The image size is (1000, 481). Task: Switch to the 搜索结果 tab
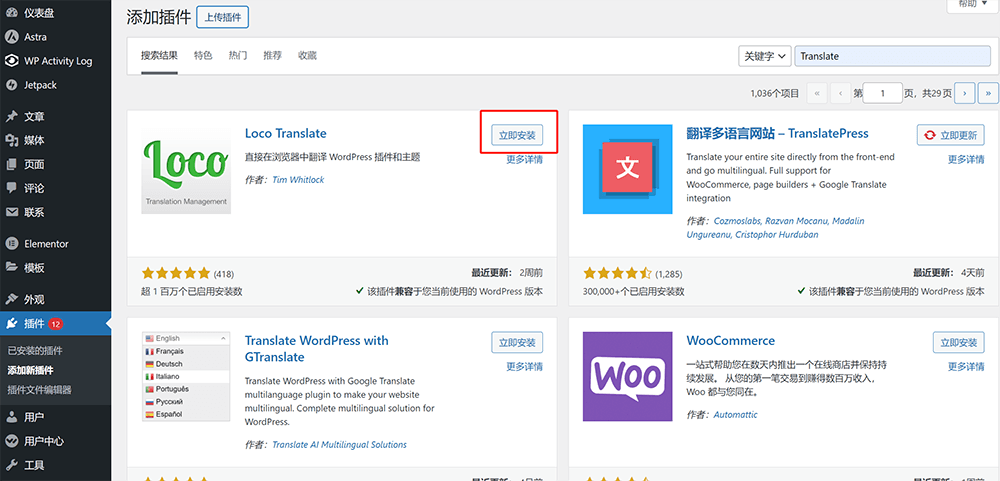(159, 56)
